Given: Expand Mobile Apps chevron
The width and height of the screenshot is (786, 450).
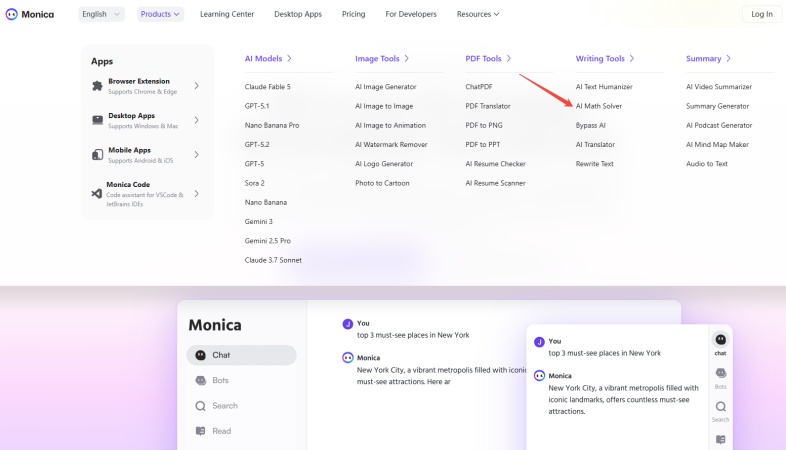Looking at the screenshot, I should 196,155.
